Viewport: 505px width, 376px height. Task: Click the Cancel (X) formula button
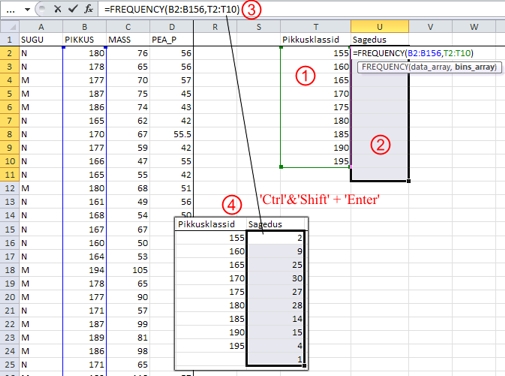pos(58,9)
